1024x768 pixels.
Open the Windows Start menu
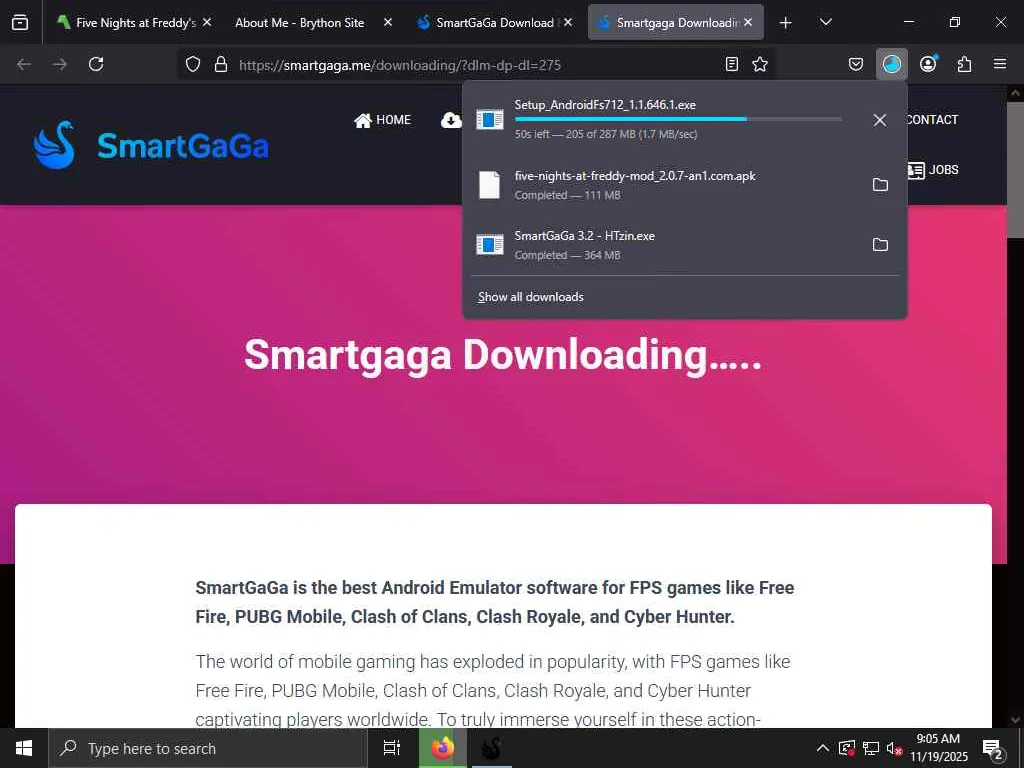coord(24,748)
